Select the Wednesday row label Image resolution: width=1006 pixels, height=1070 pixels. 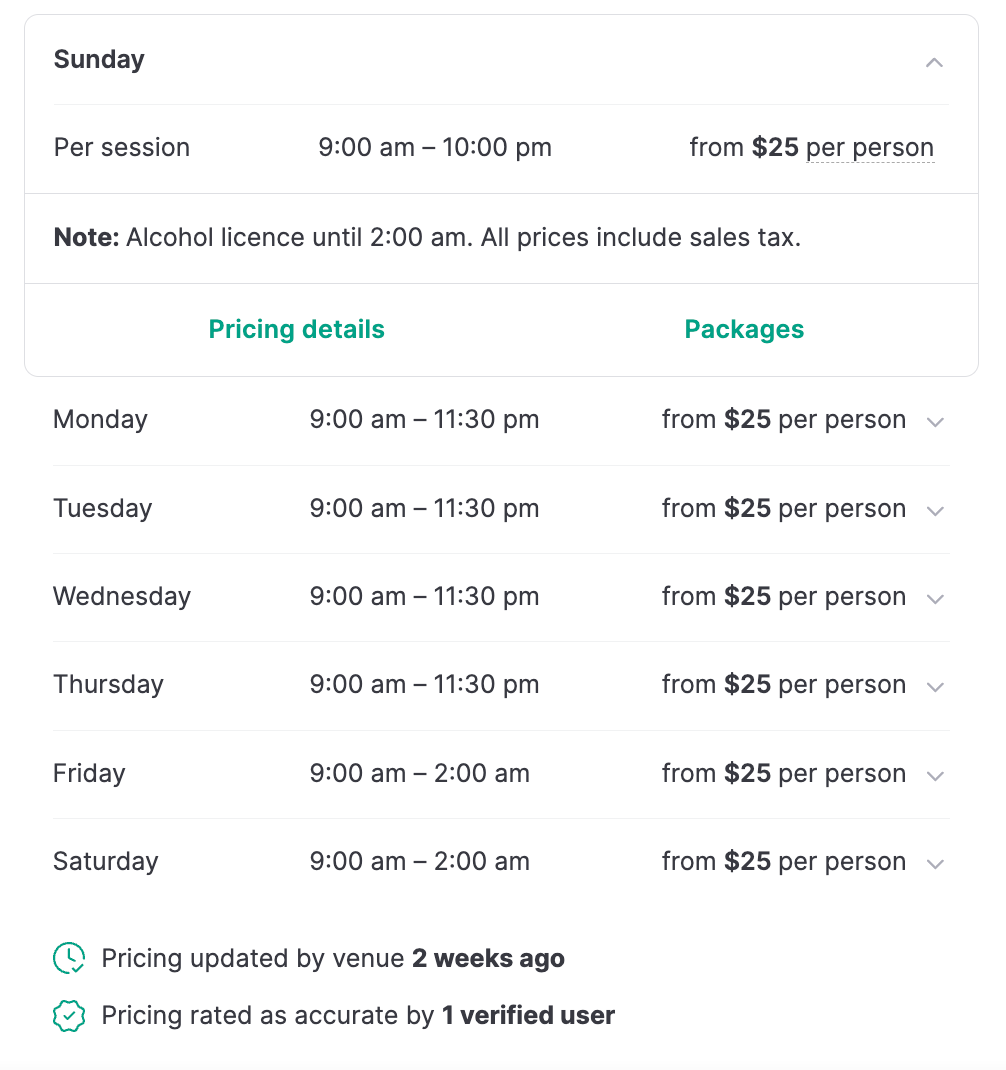[122, 597]
